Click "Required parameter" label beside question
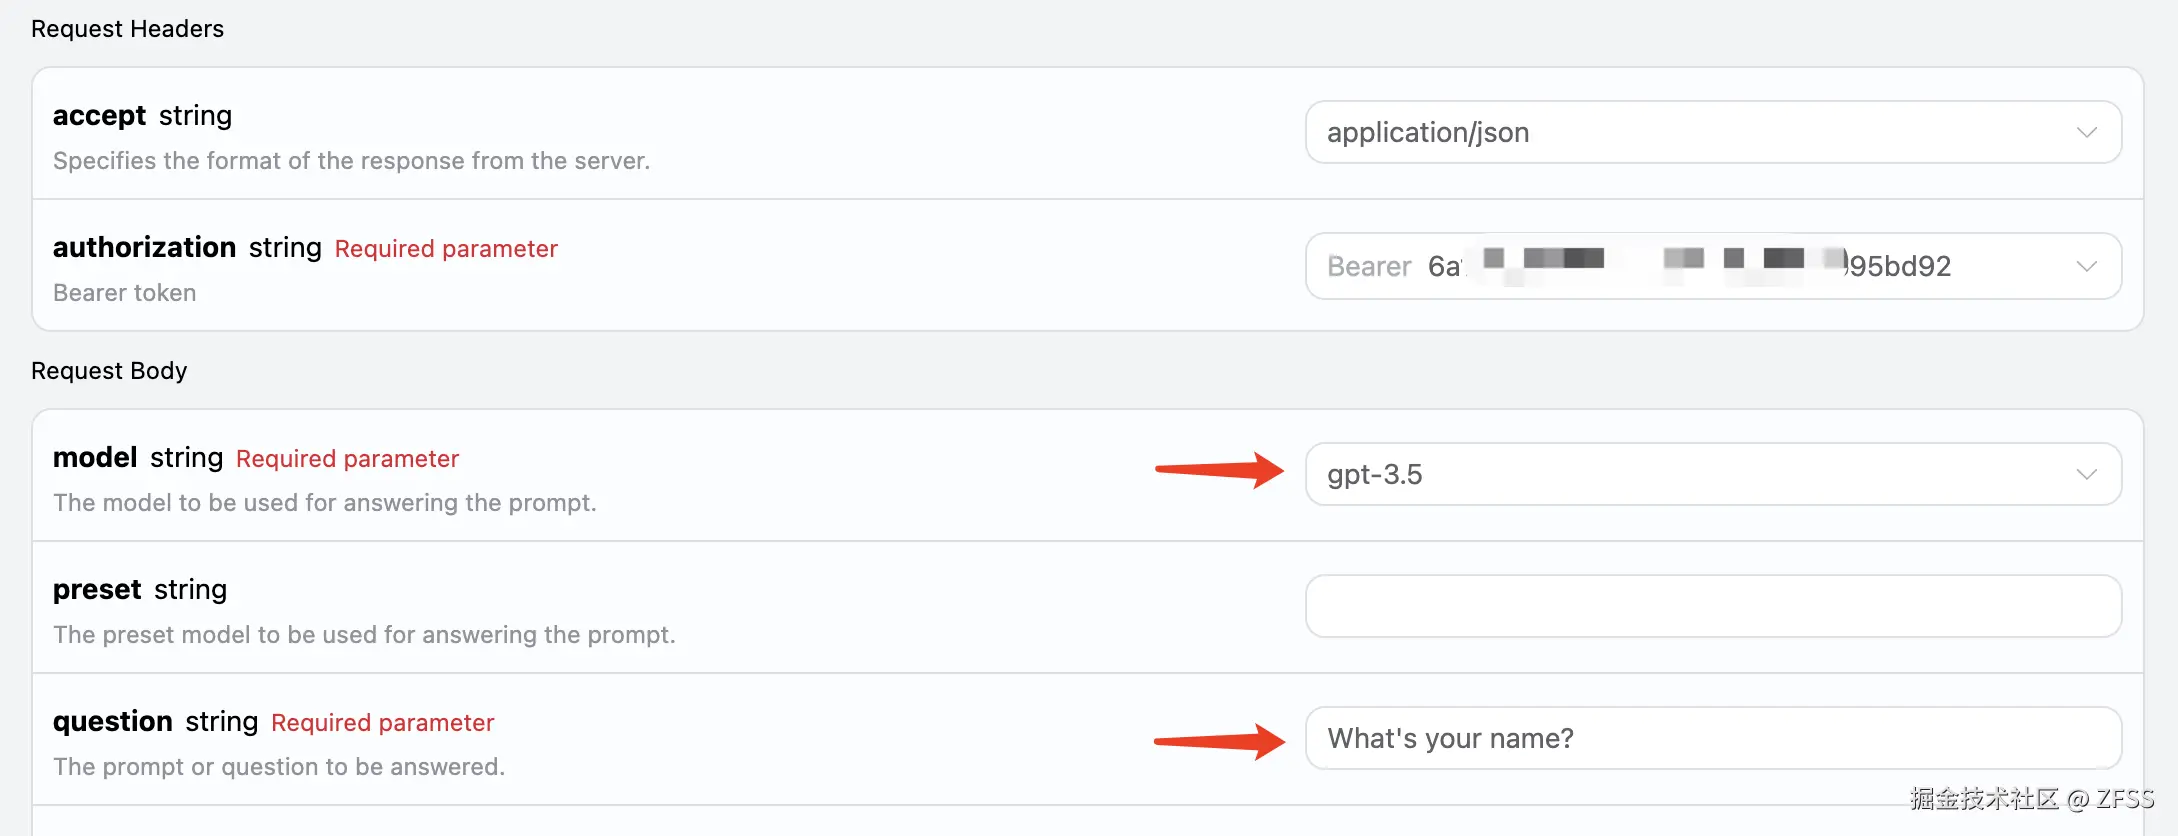This screenshot has width=2178, height=836. click(382, 723)
